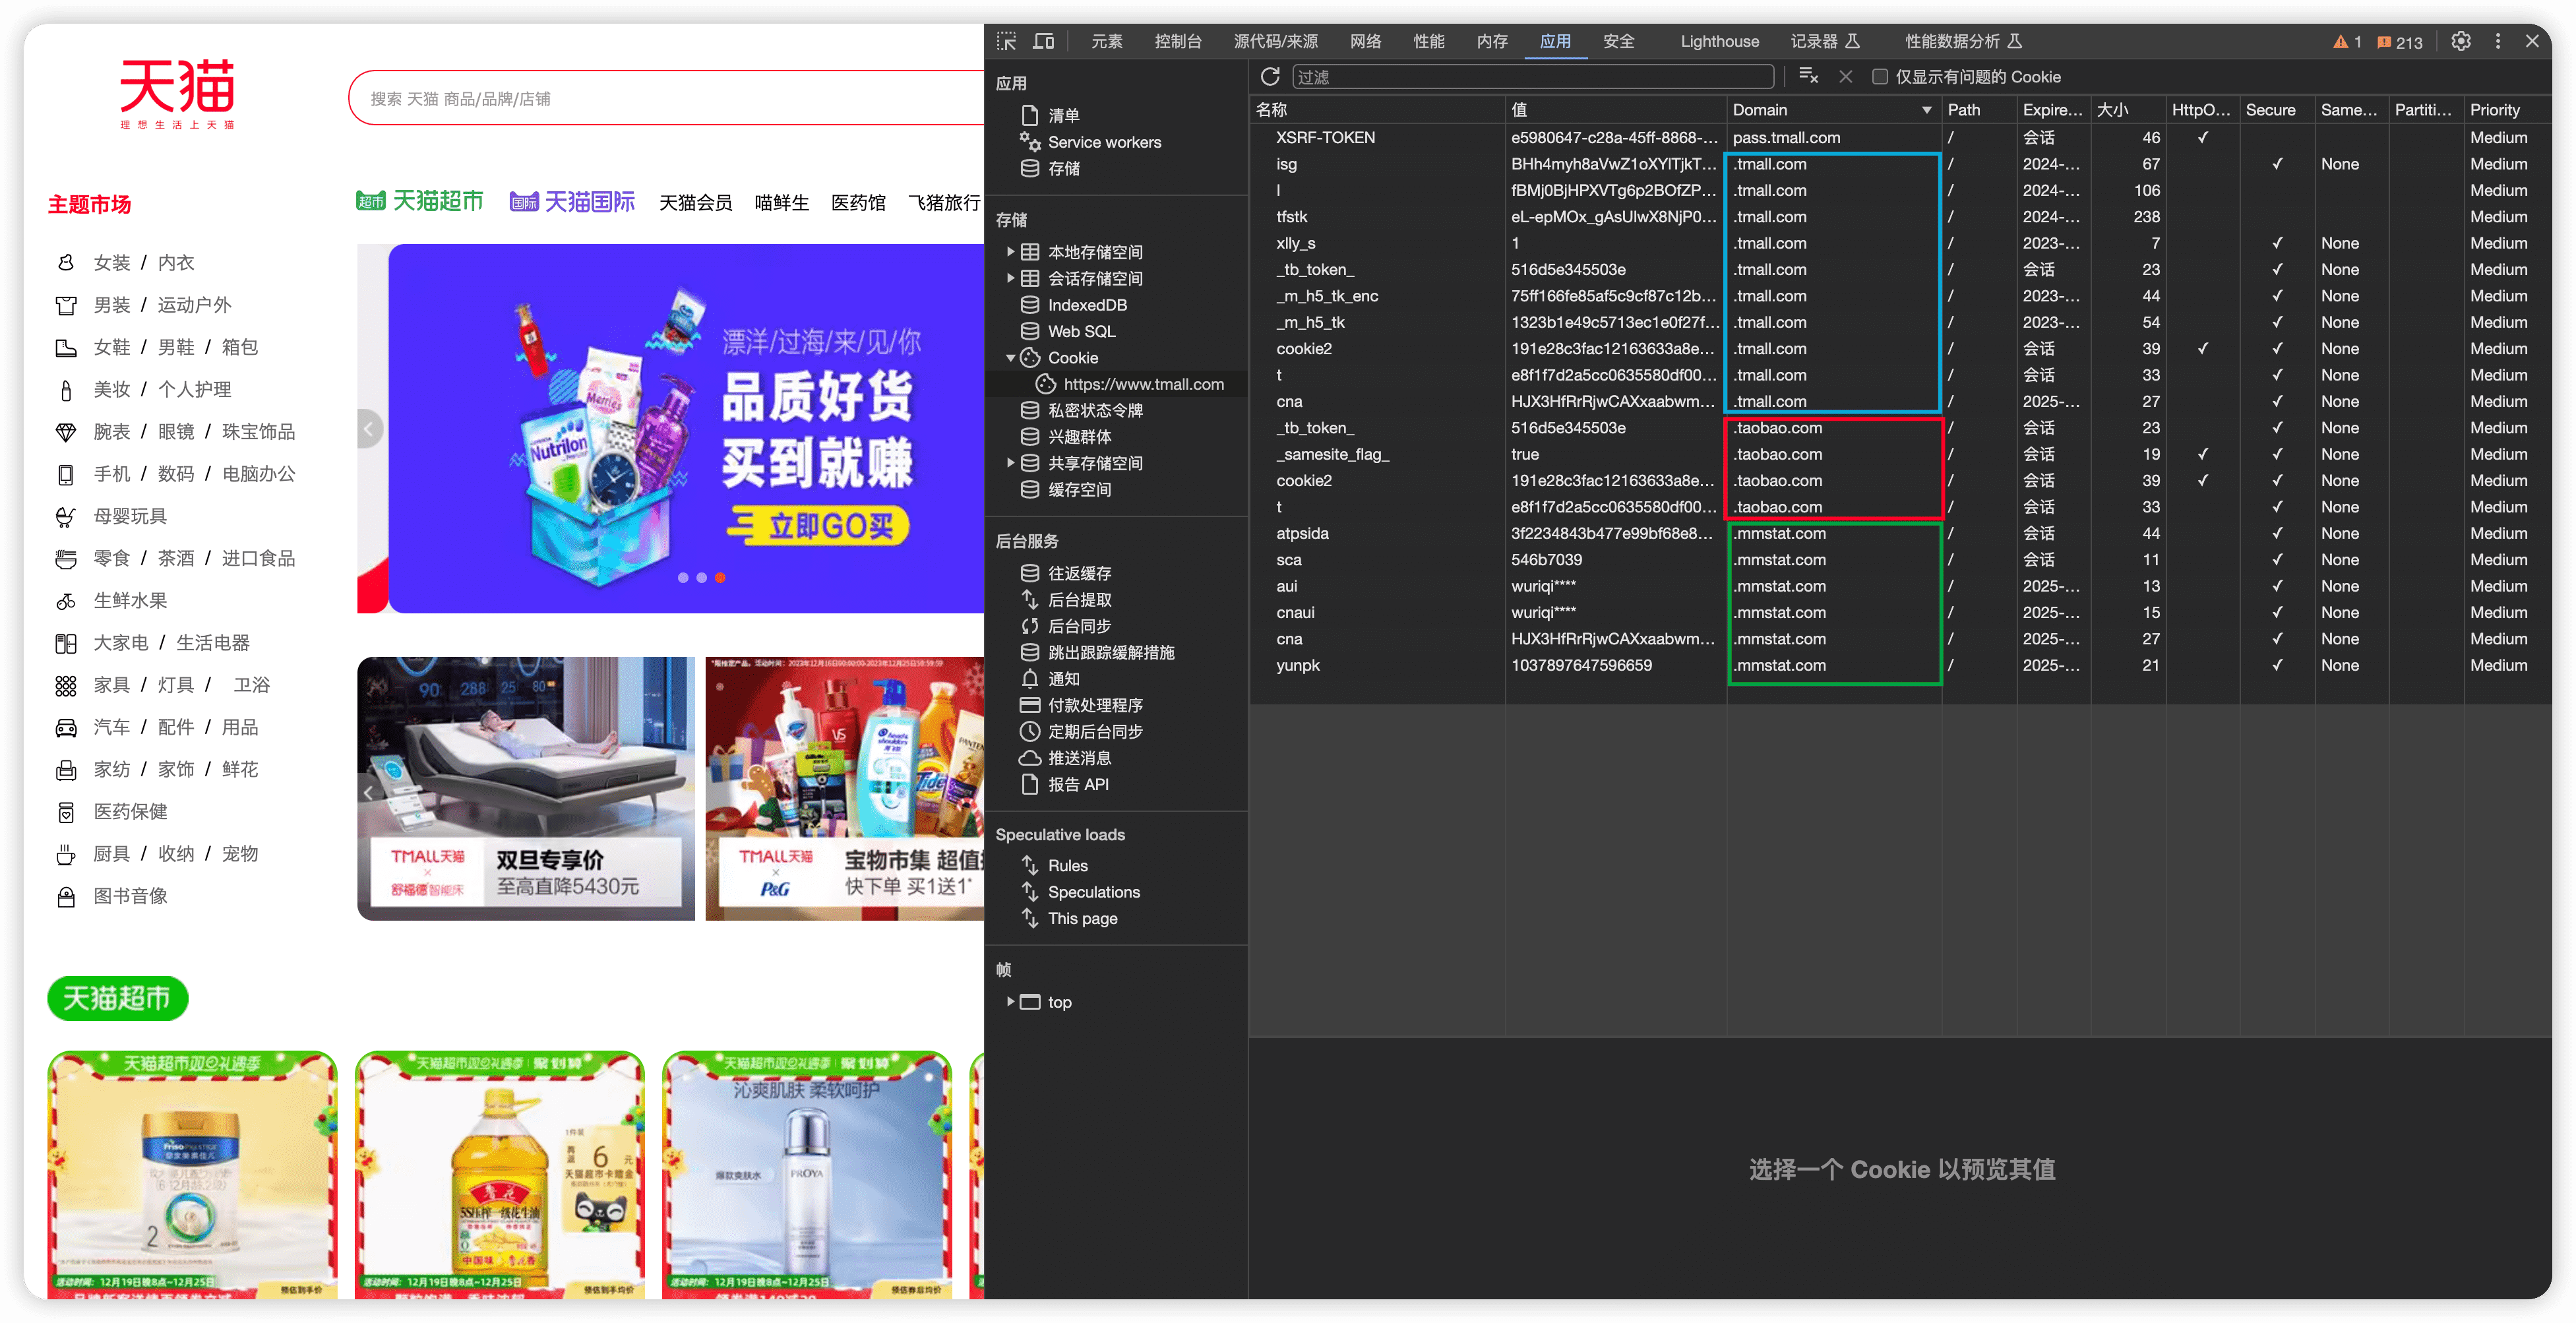The image size is (2576, 1323).
Task: Open DevTools settings gear
Action: tap(2461, 41)
